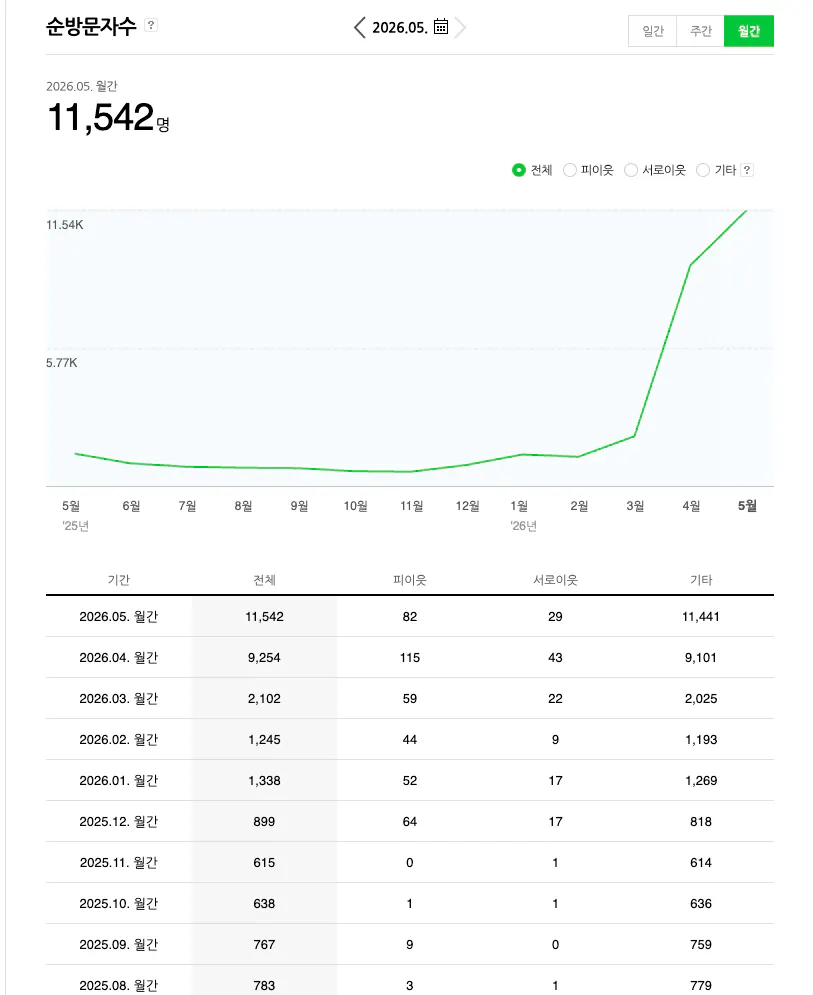This screenshot has width=813, height=995.
Task: Select the 2026.01. 월간 row label
Action: click(119, 781)
